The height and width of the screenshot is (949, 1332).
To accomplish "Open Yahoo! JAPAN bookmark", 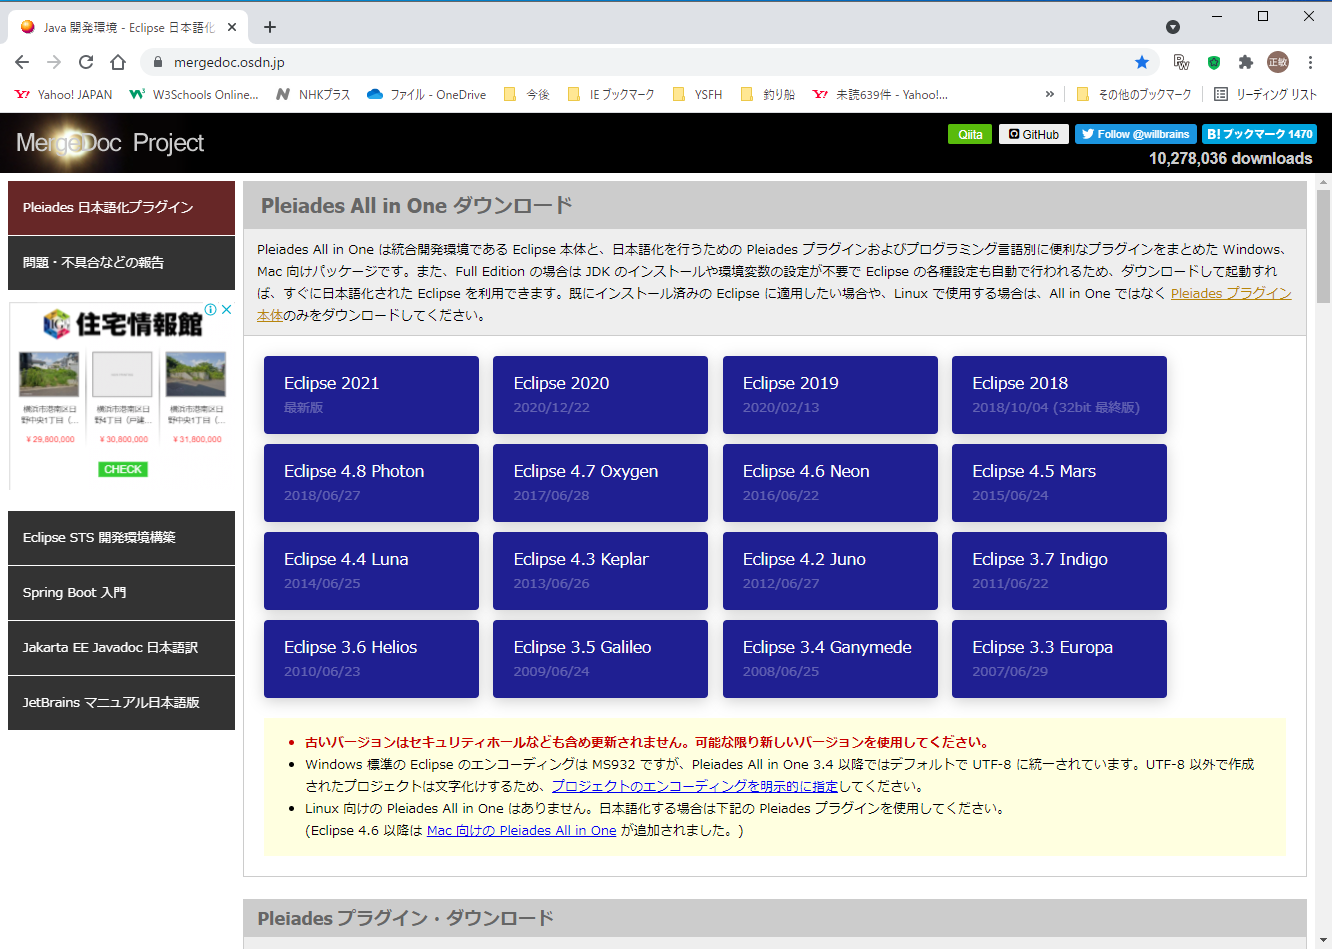I will click(64, 94).
